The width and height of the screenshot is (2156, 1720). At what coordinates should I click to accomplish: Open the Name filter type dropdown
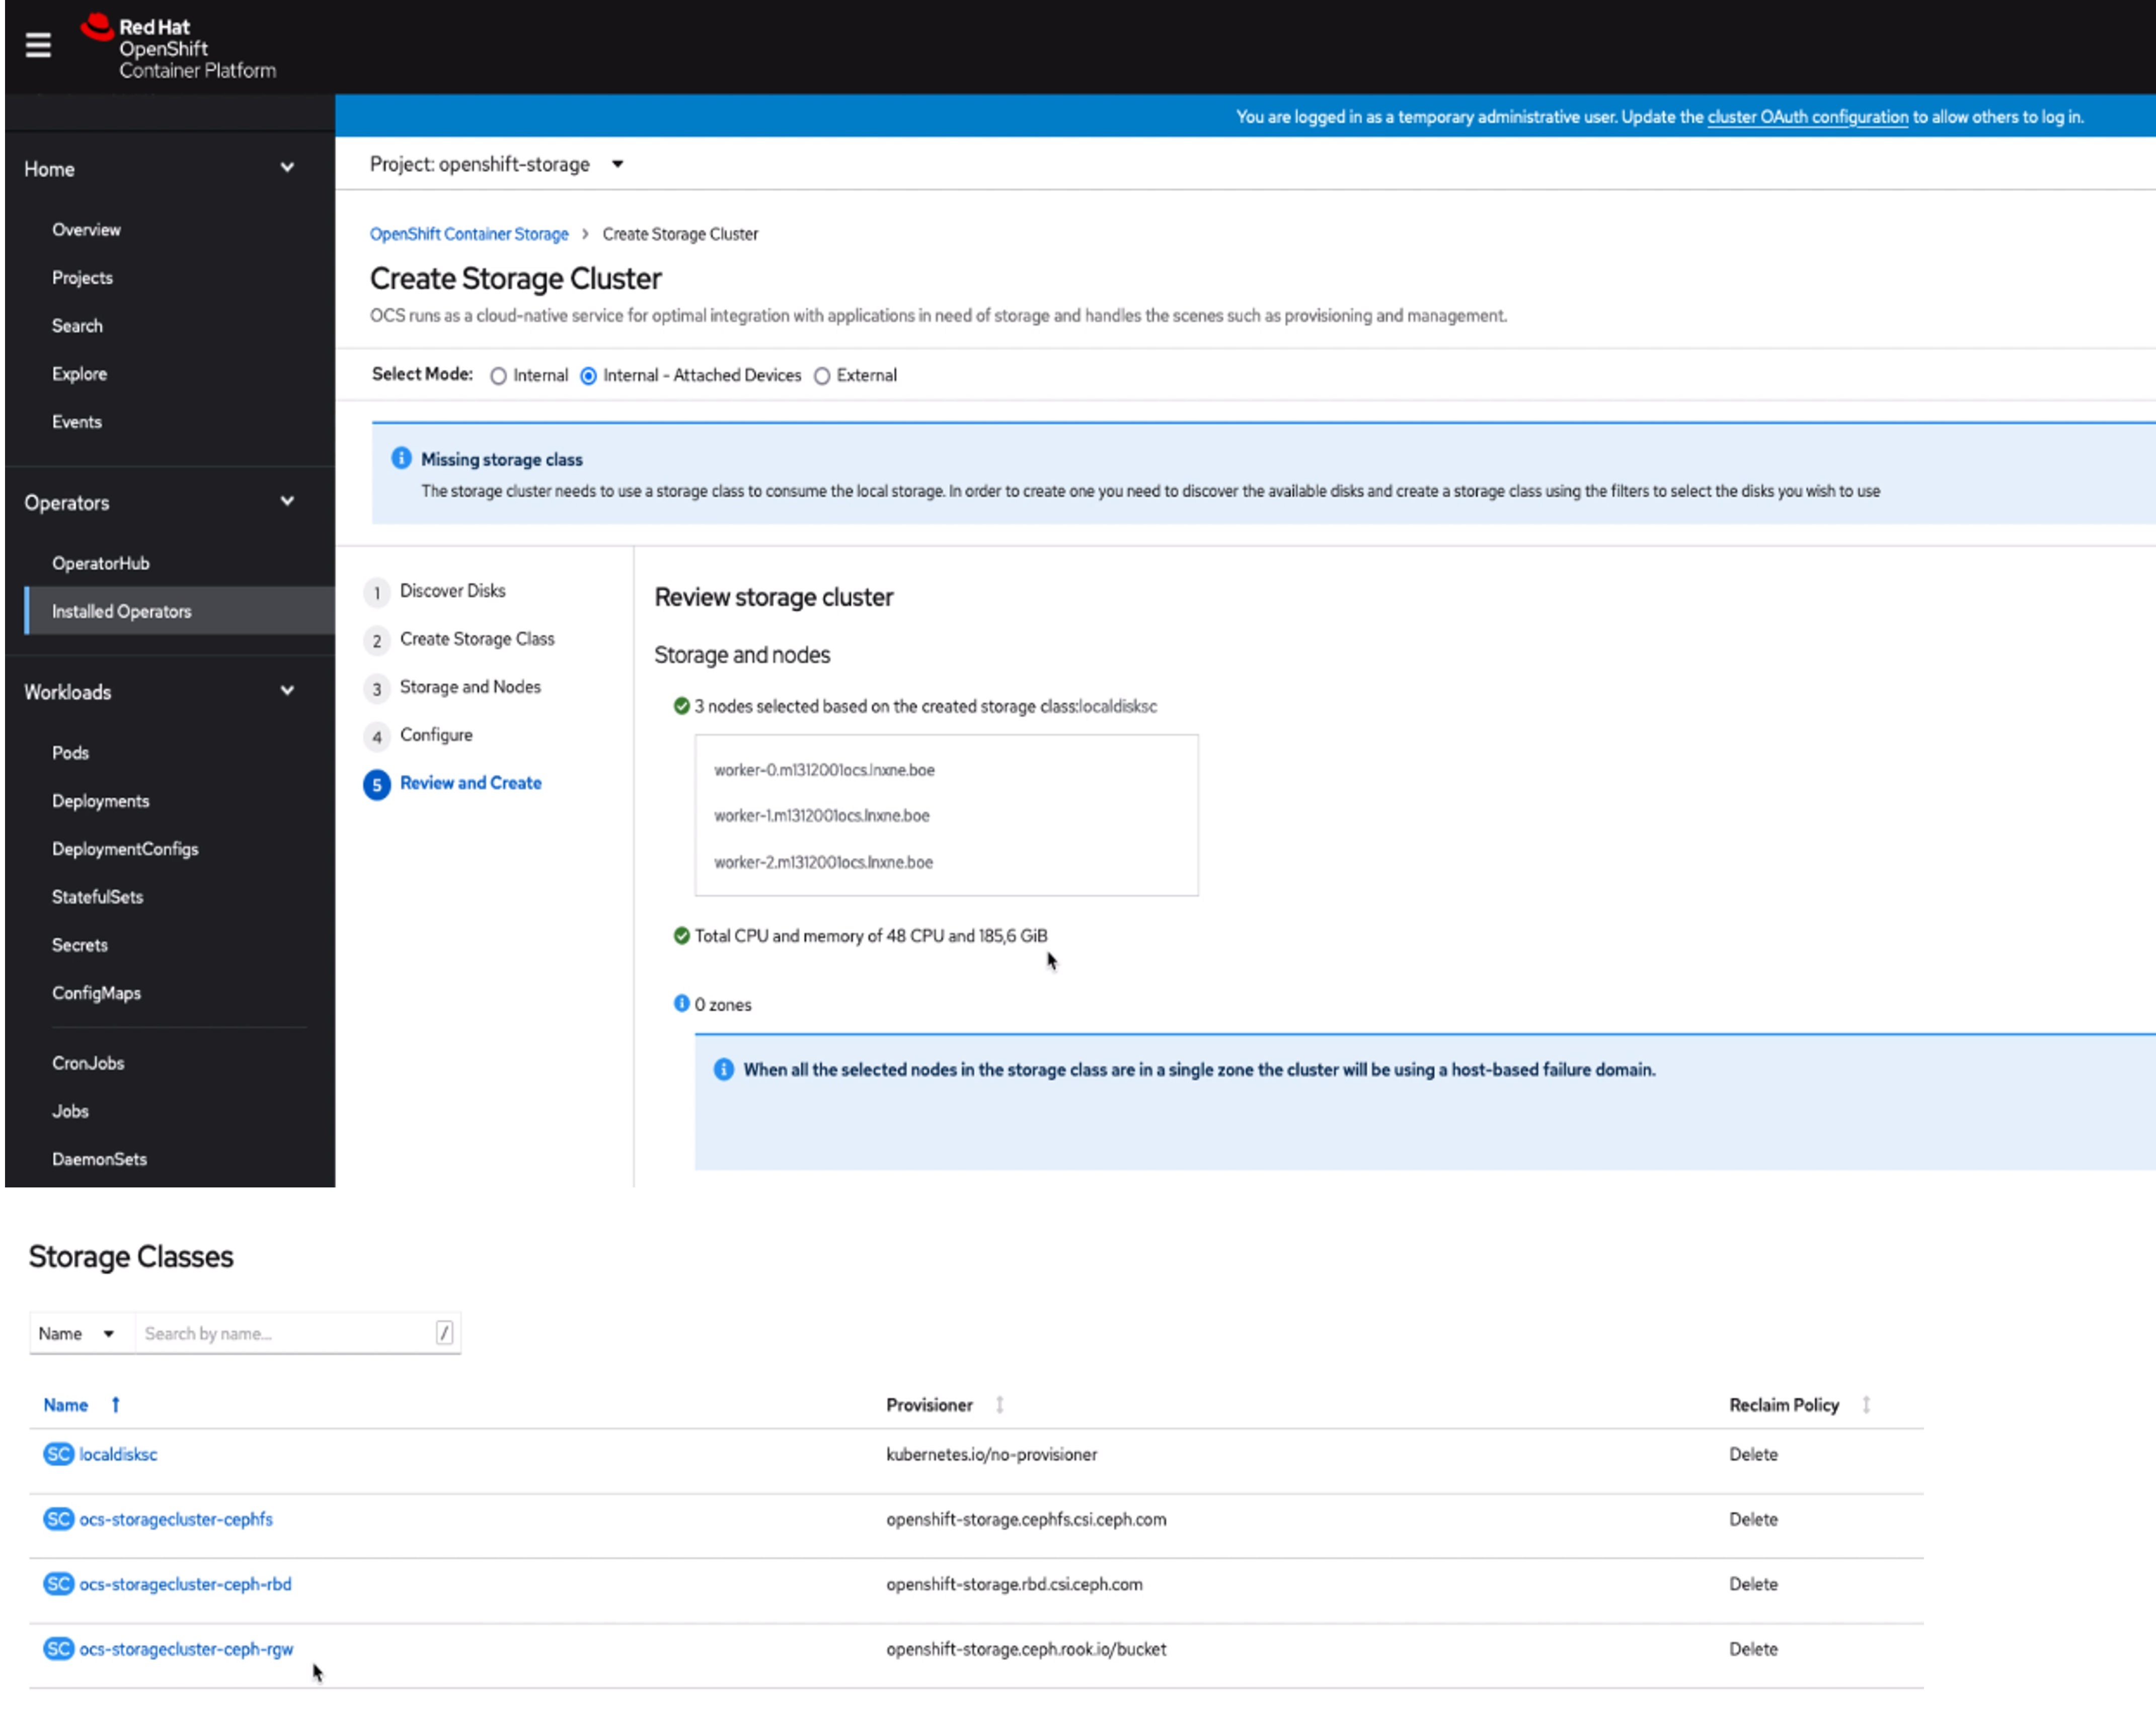pos(78,1333)
